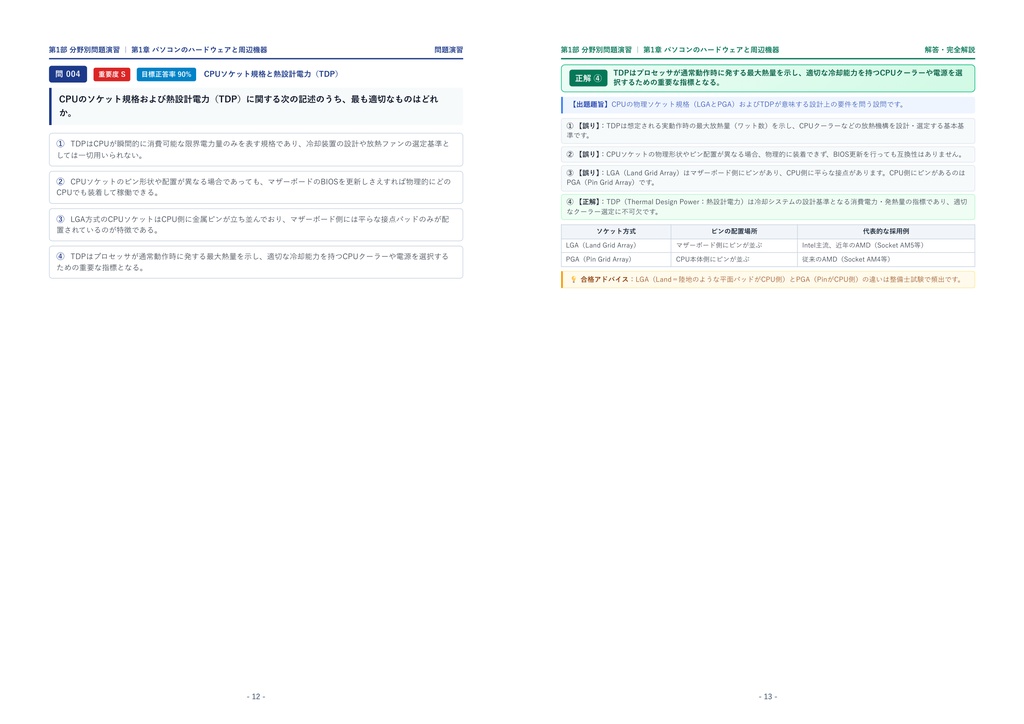This screenshot has height=724, width=1024.
Task: Click the question stem starting CPUのソケット規格および
Action: 256,106
